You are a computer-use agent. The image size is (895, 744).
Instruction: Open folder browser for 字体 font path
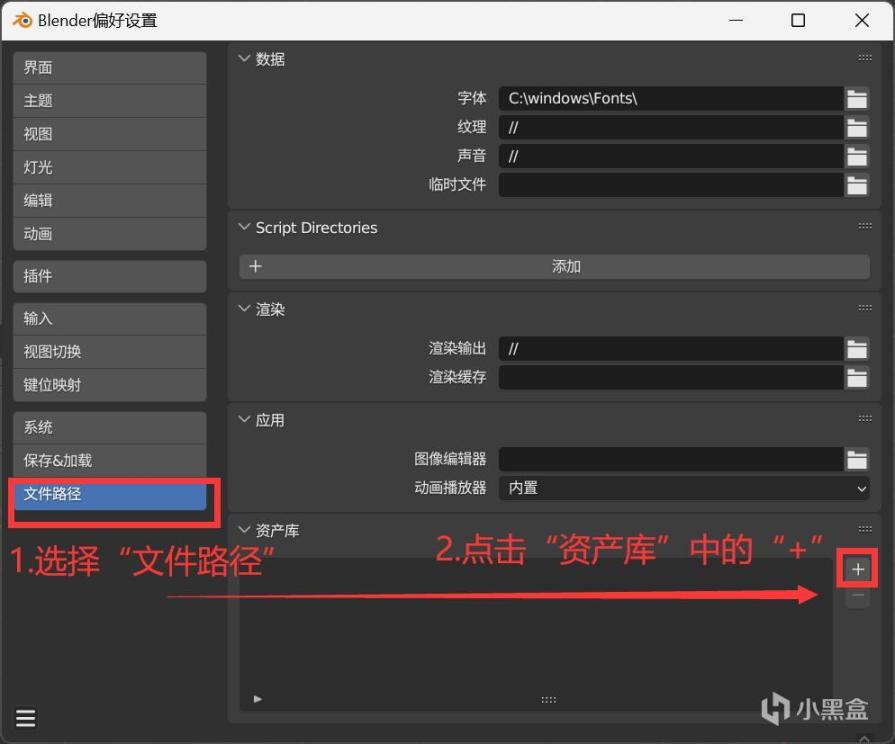(857, 98)
